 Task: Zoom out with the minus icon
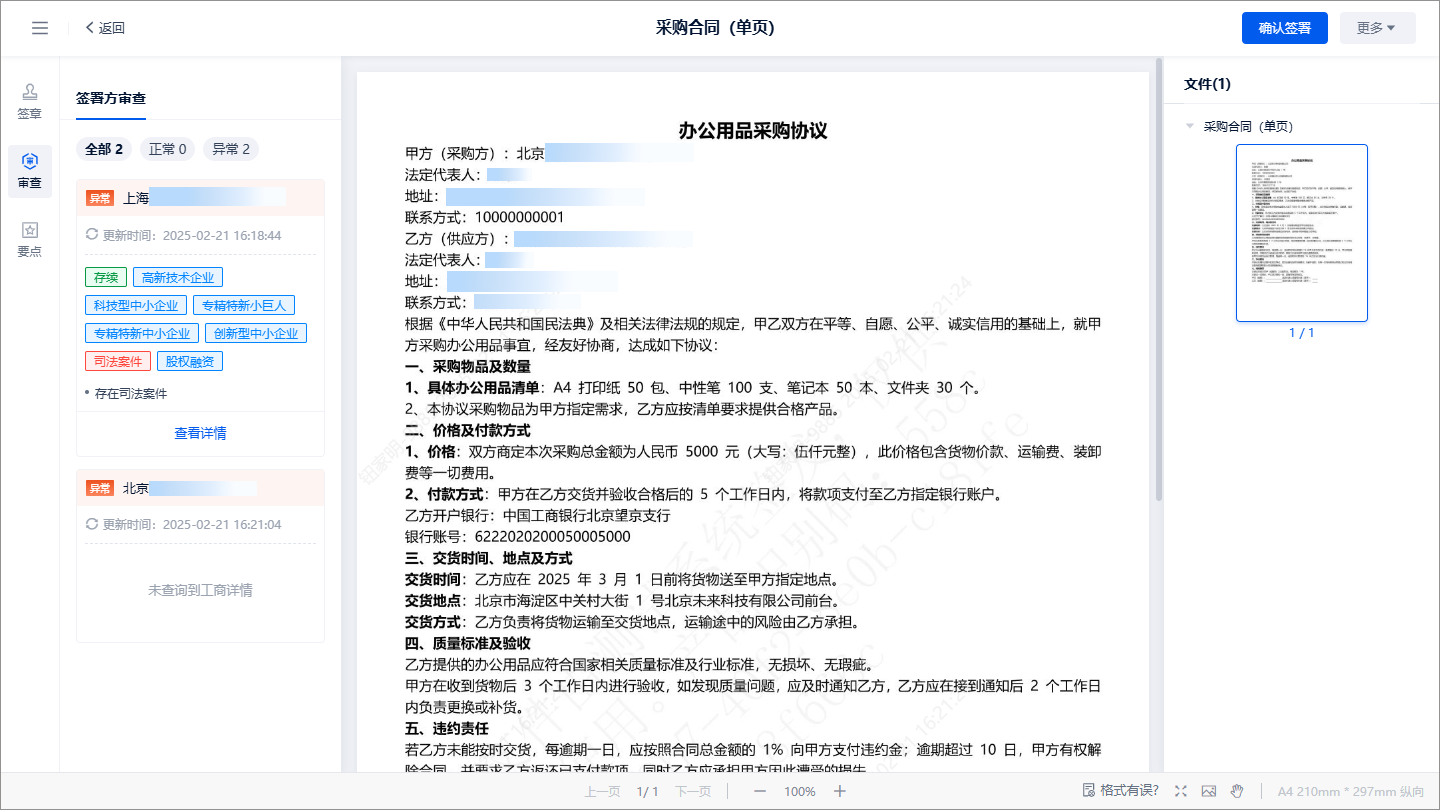(x=760, y=791)
